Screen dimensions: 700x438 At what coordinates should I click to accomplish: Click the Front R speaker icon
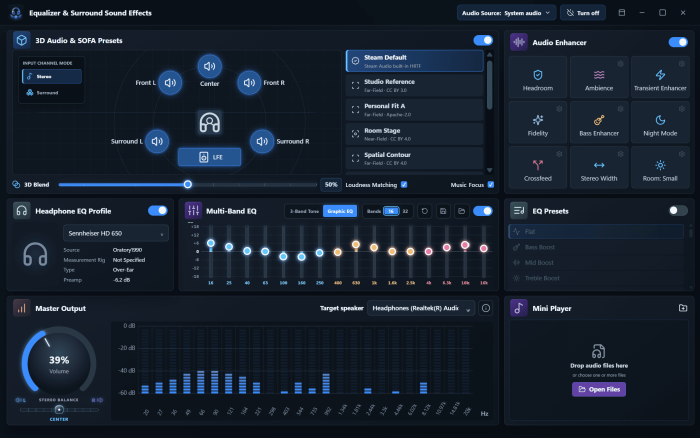coord(249,83)
